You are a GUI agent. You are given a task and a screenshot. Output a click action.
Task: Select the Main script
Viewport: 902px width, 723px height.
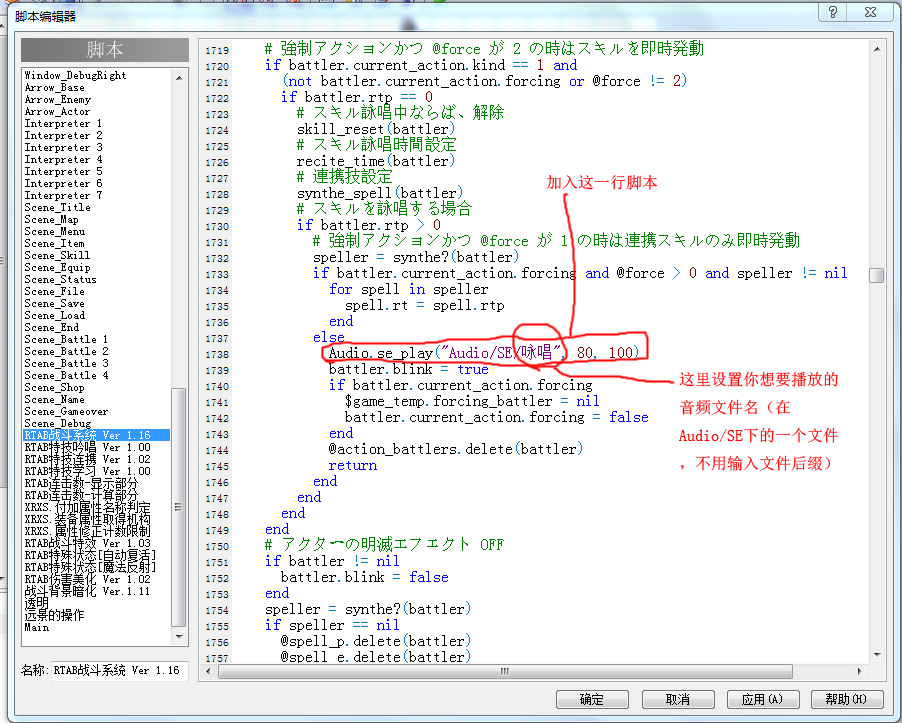coord(37,628)
